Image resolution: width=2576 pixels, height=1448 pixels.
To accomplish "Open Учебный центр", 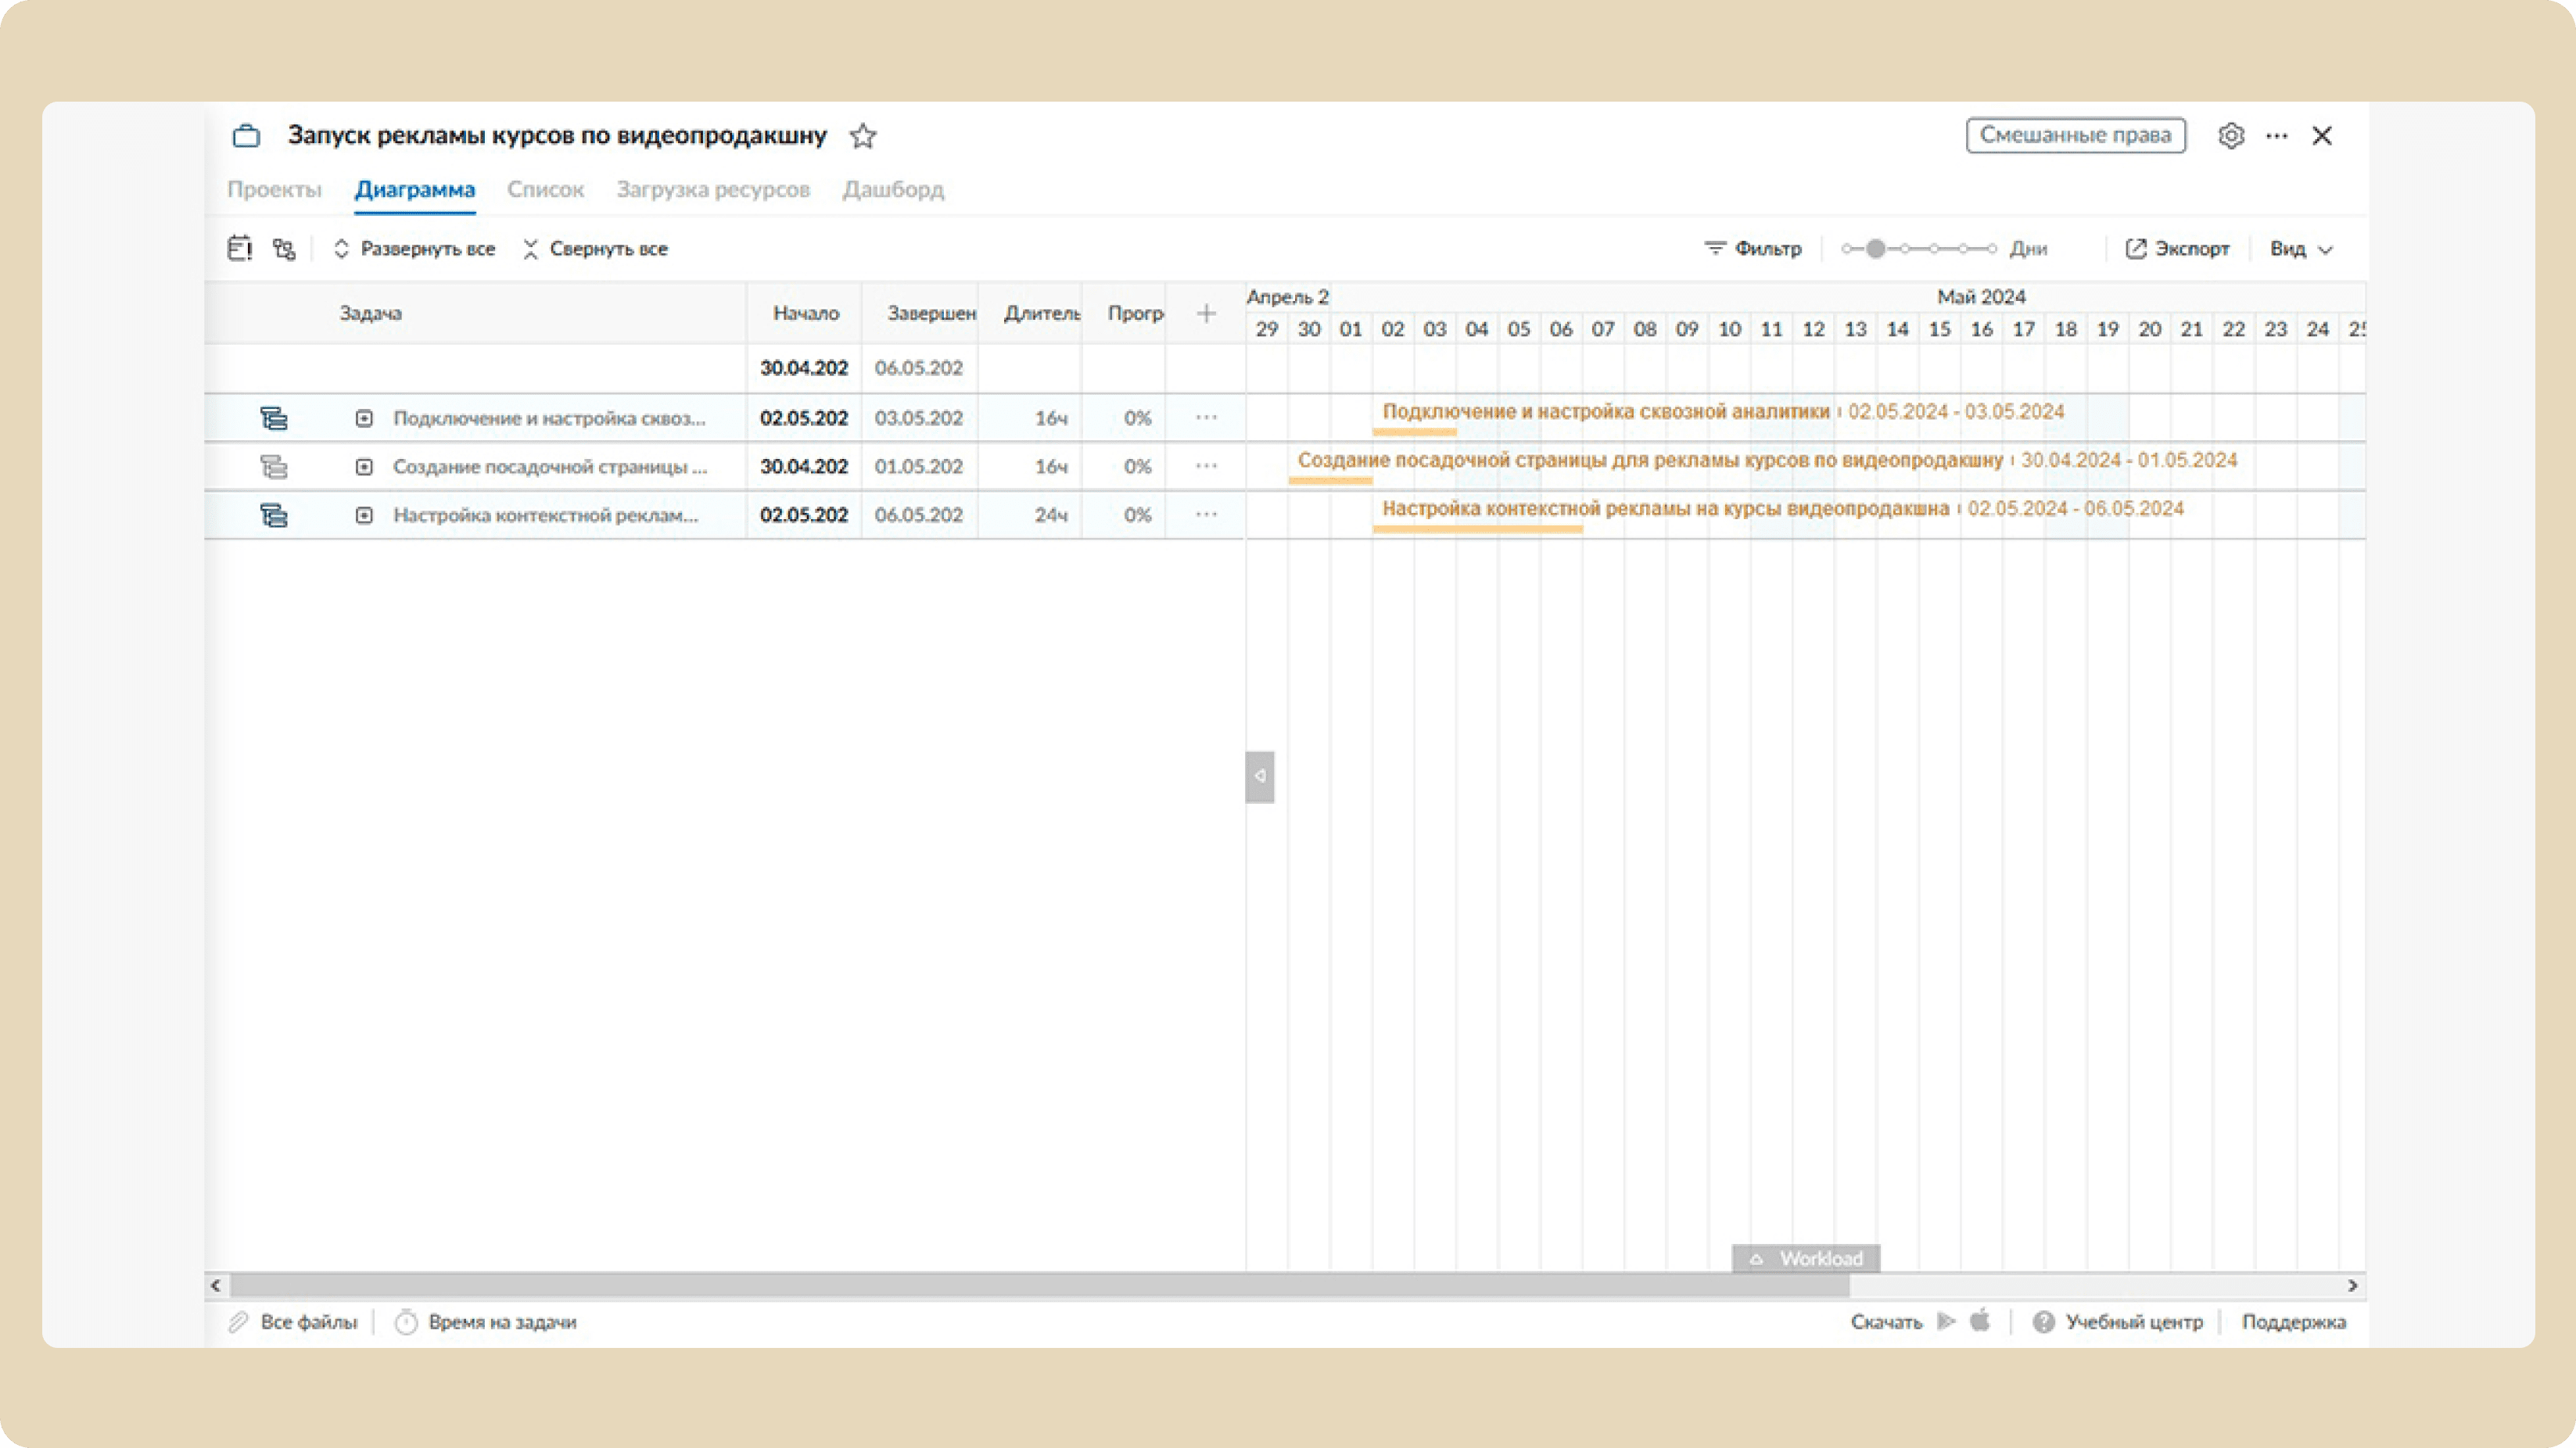I will (x=2118, y=1322).
